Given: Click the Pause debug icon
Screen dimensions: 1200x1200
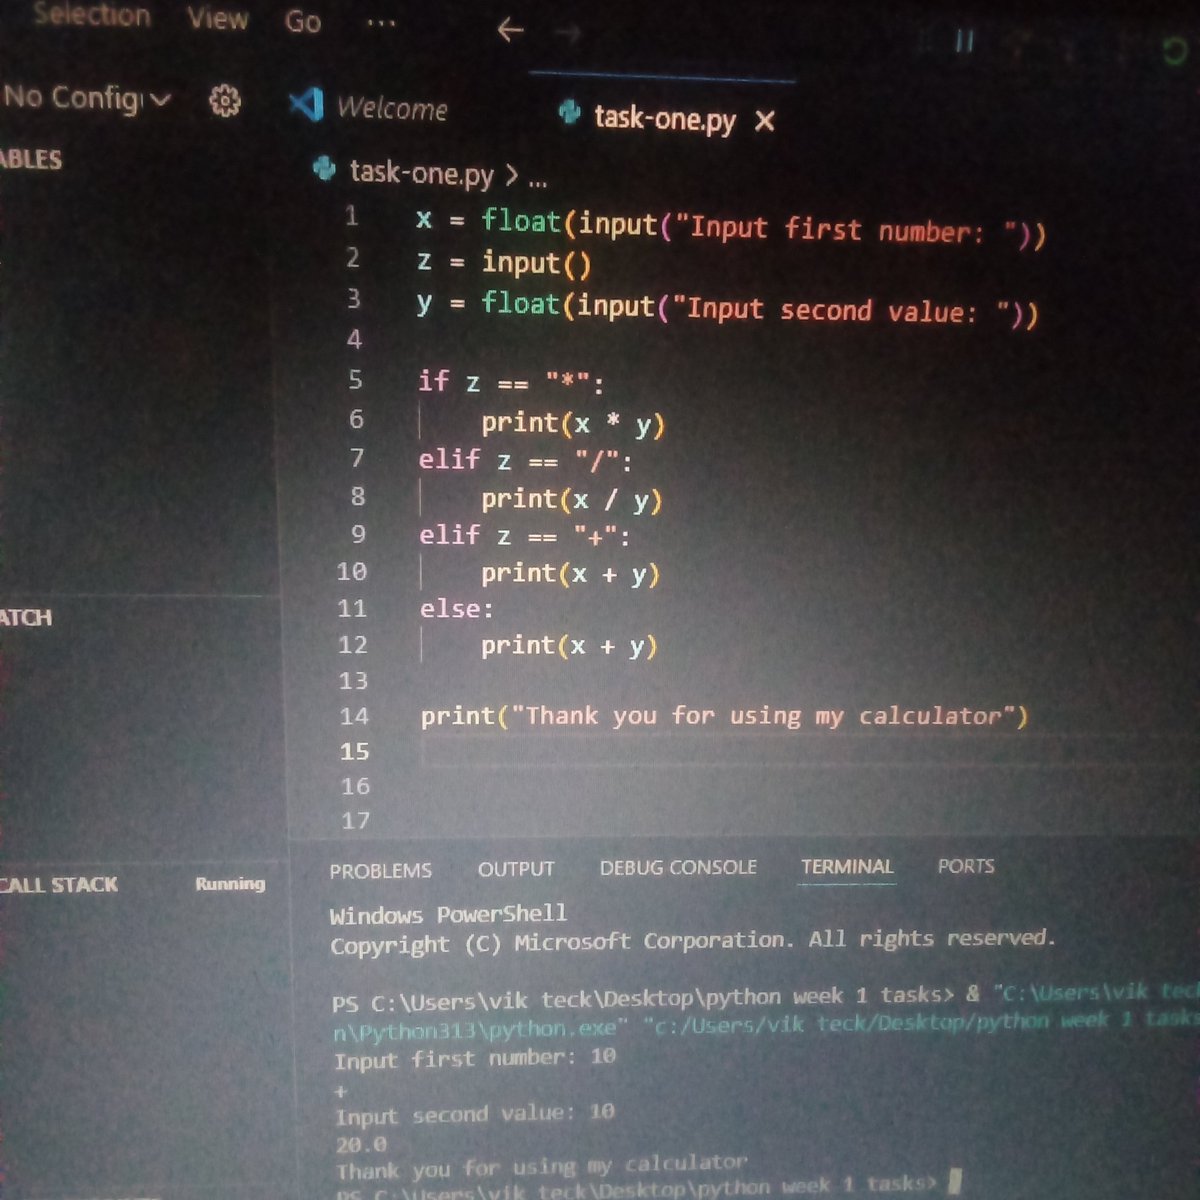Looking at the screenshot, I should coord(963,40).
